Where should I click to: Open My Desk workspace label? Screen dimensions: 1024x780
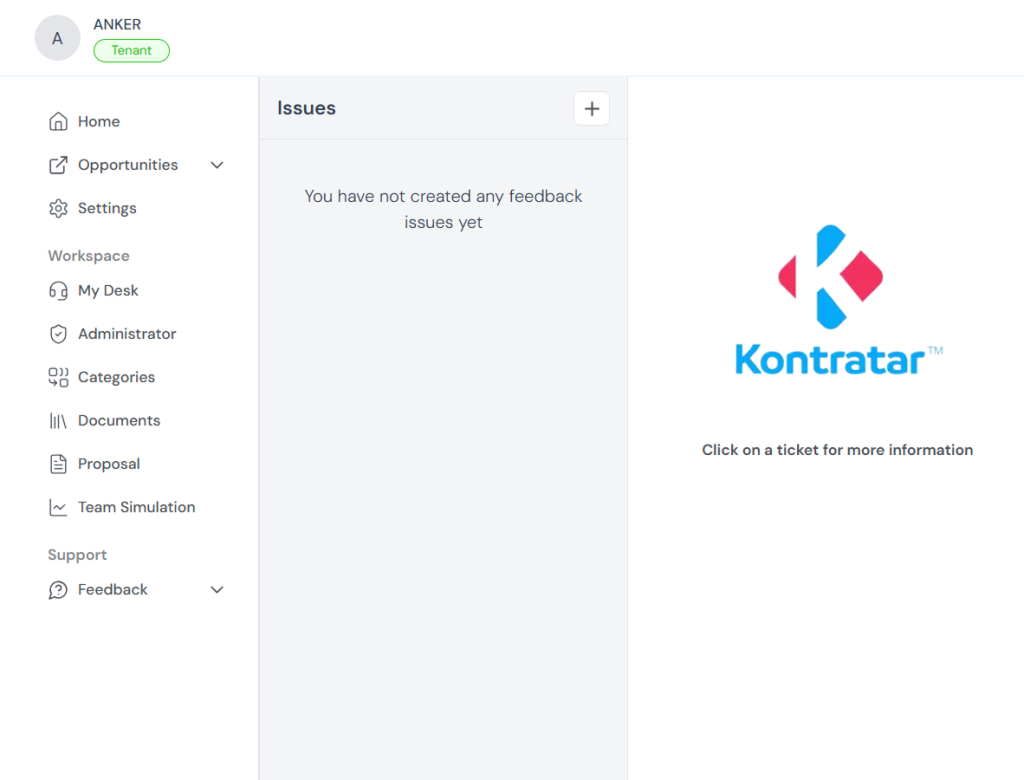[x=108, y=291]
